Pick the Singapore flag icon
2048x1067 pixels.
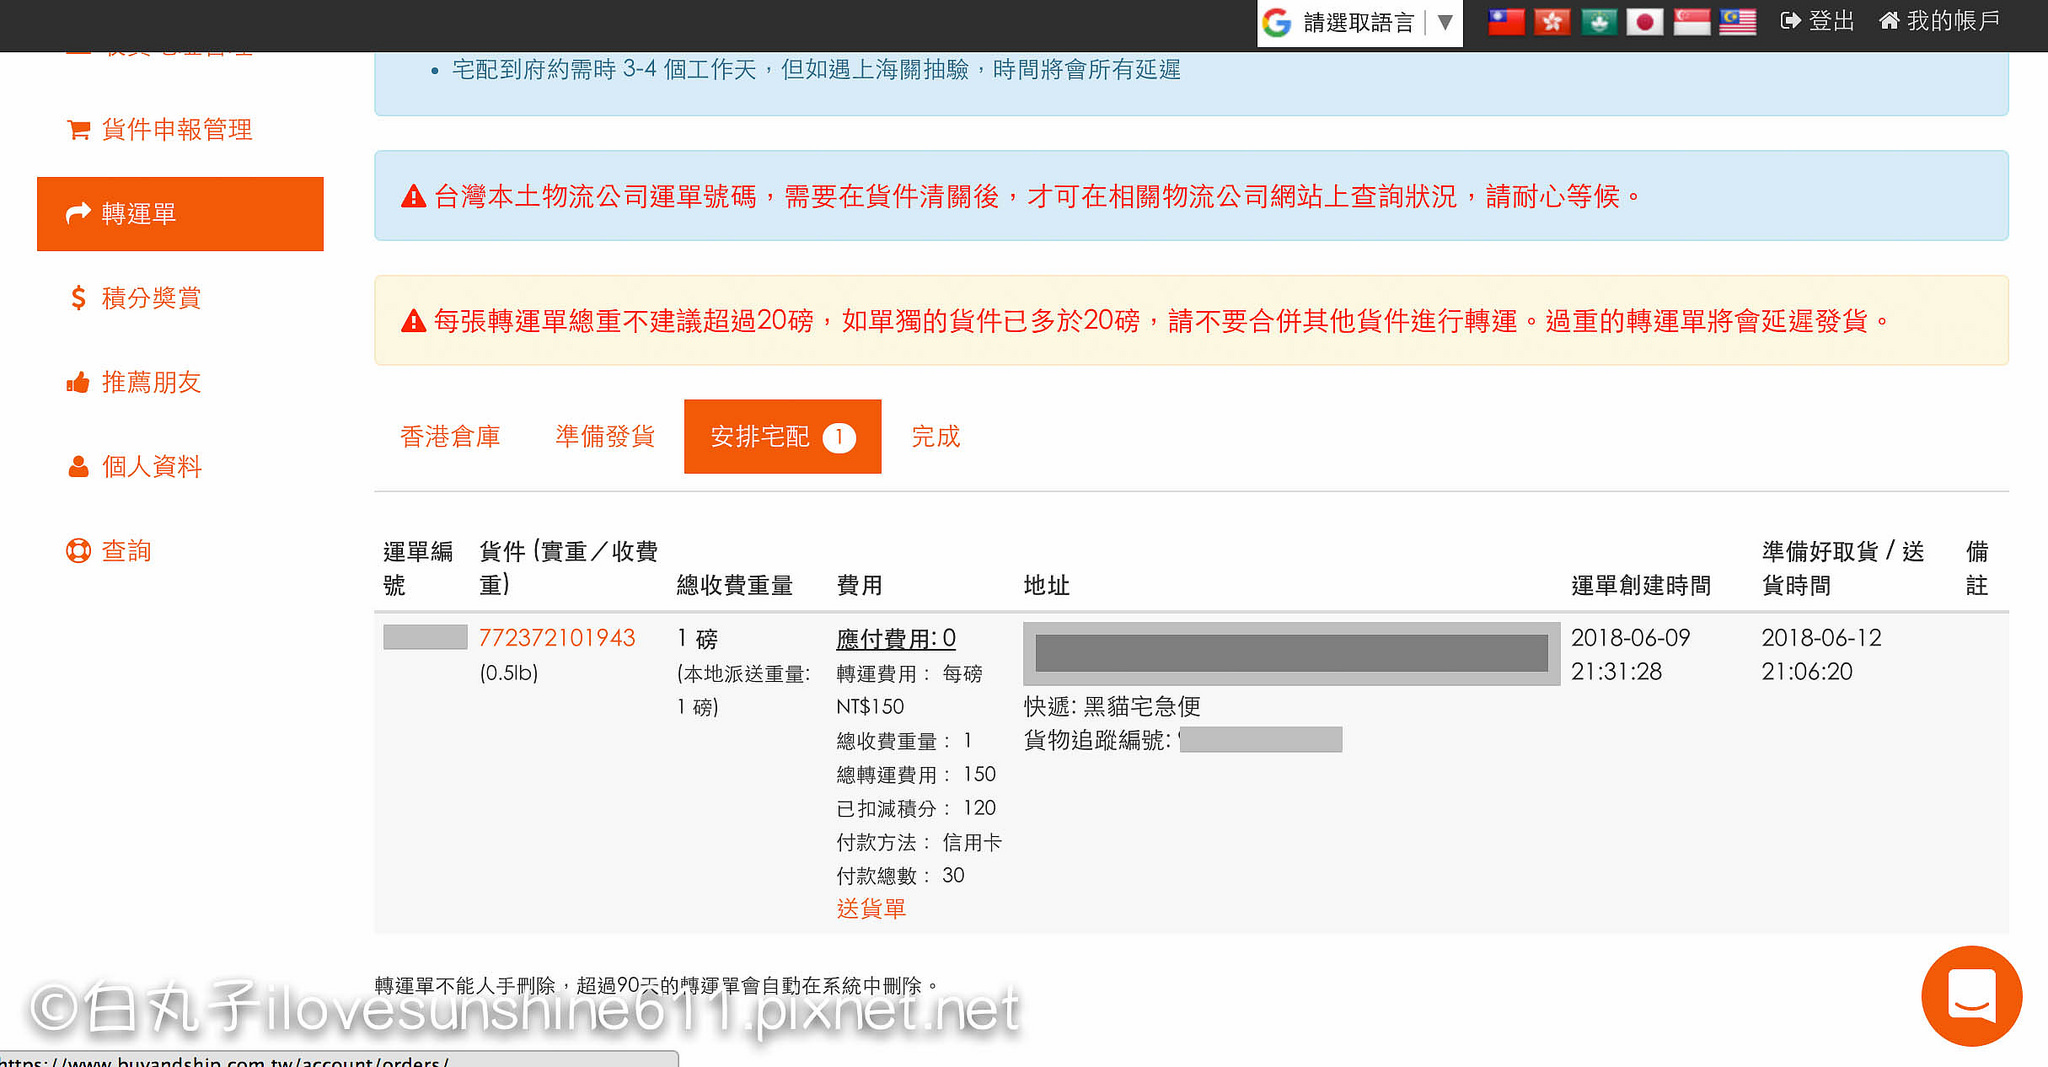(1691, 21)
